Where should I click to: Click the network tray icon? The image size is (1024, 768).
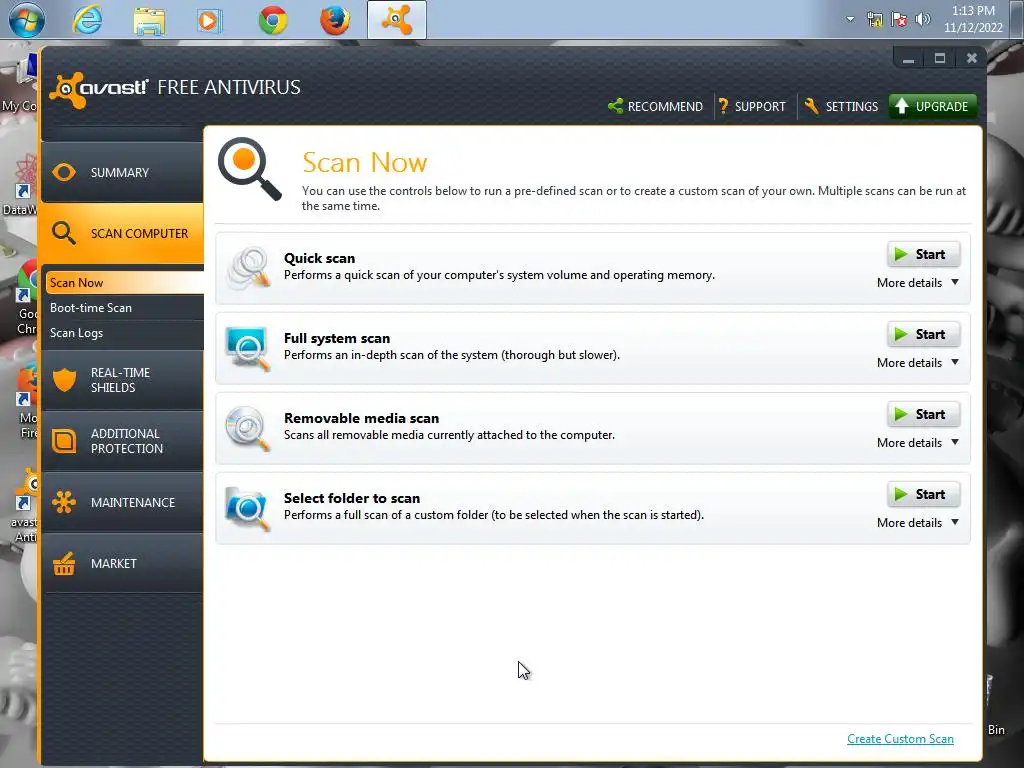(874, 20)
